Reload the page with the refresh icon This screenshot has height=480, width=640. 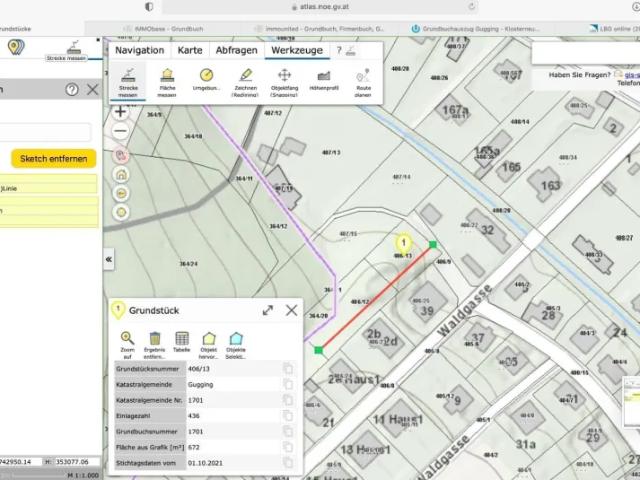[471, 7]
